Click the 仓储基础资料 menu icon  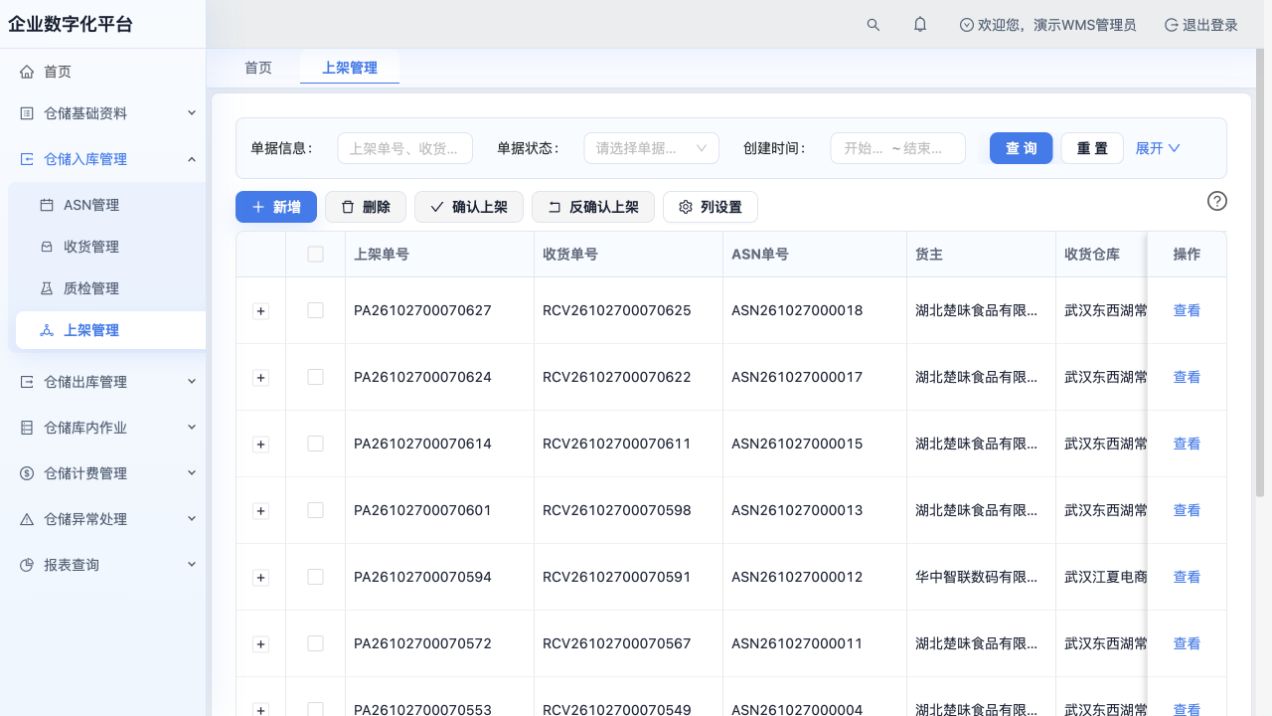point(27,114)
